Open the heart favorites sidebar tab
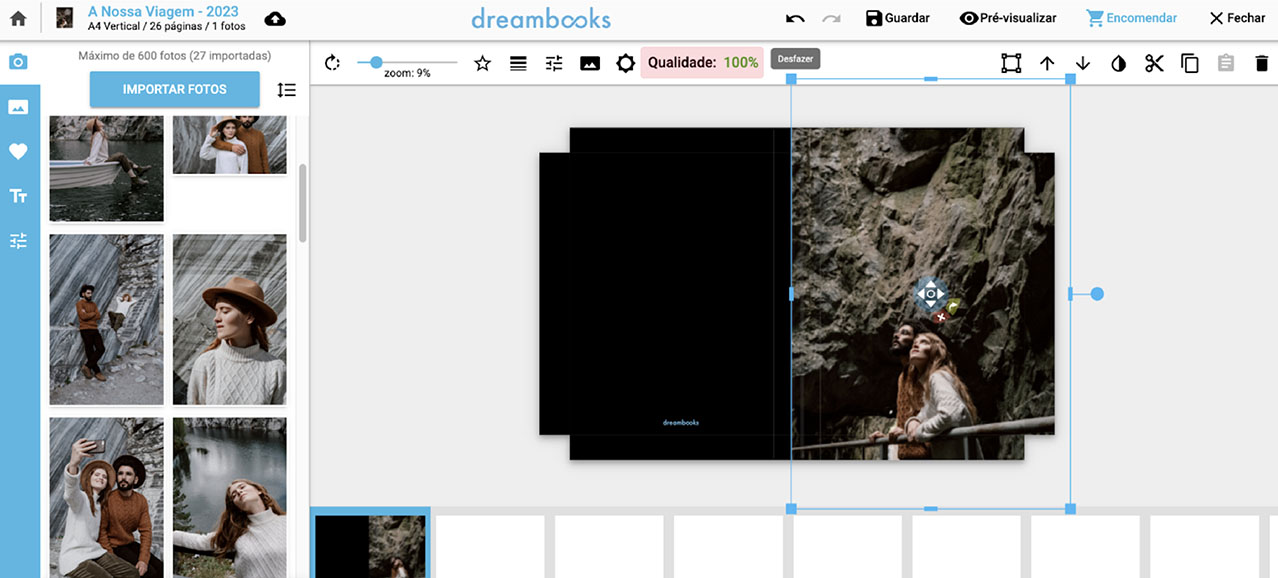 (x=18, y=151)
